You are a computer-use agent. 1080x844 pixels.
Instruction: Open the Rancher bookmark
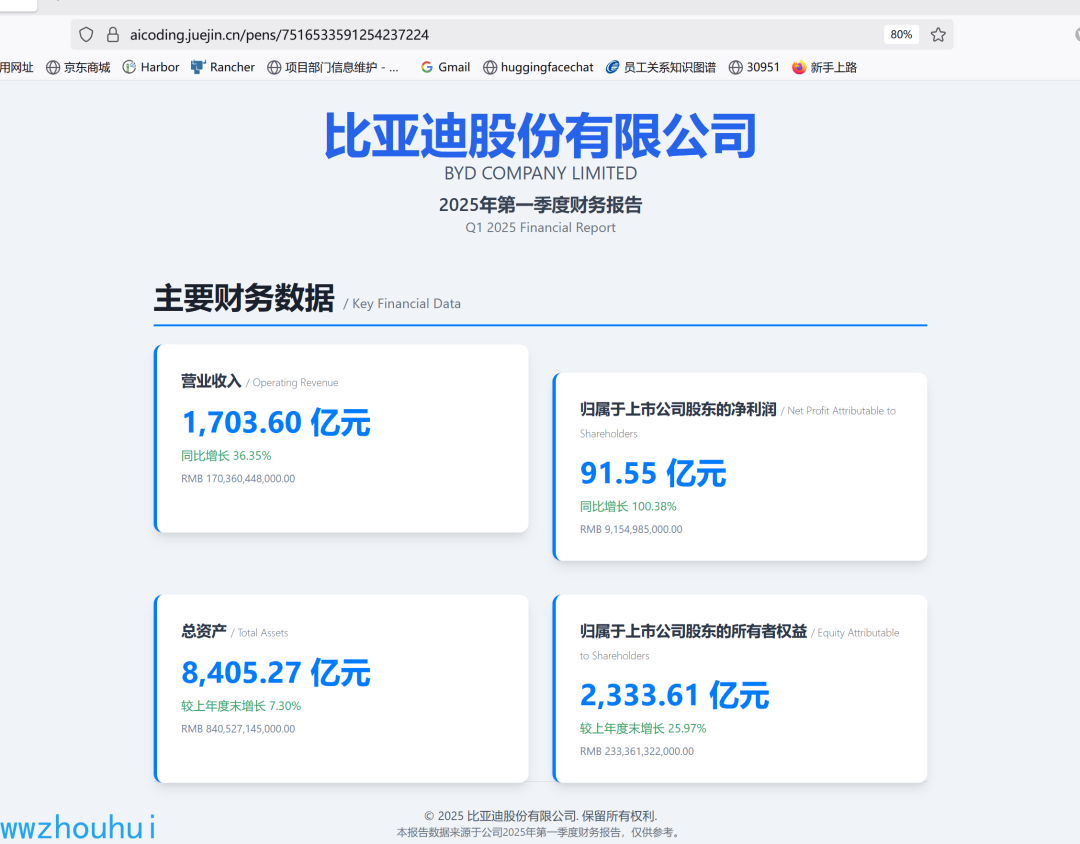click(223, 67)
